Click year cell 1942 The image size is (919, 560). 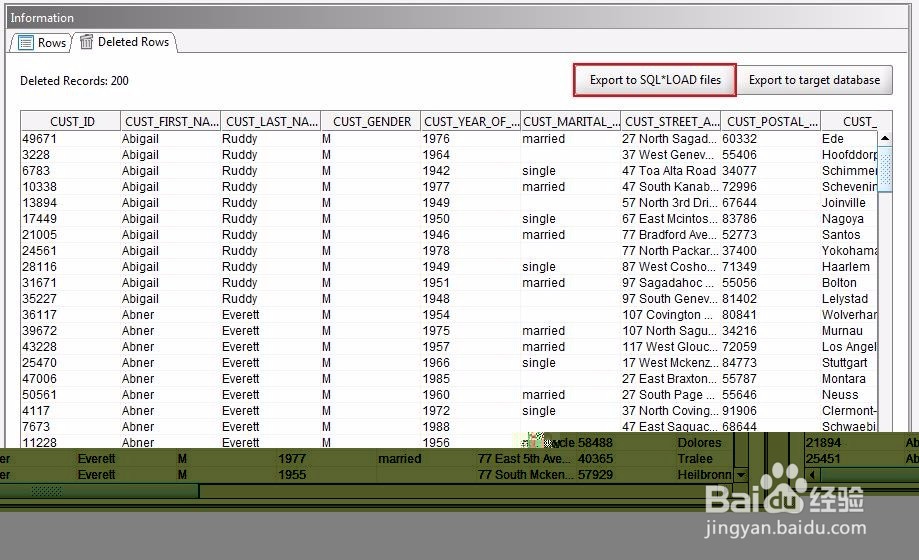pyautogui.click(x=471, y=171)
